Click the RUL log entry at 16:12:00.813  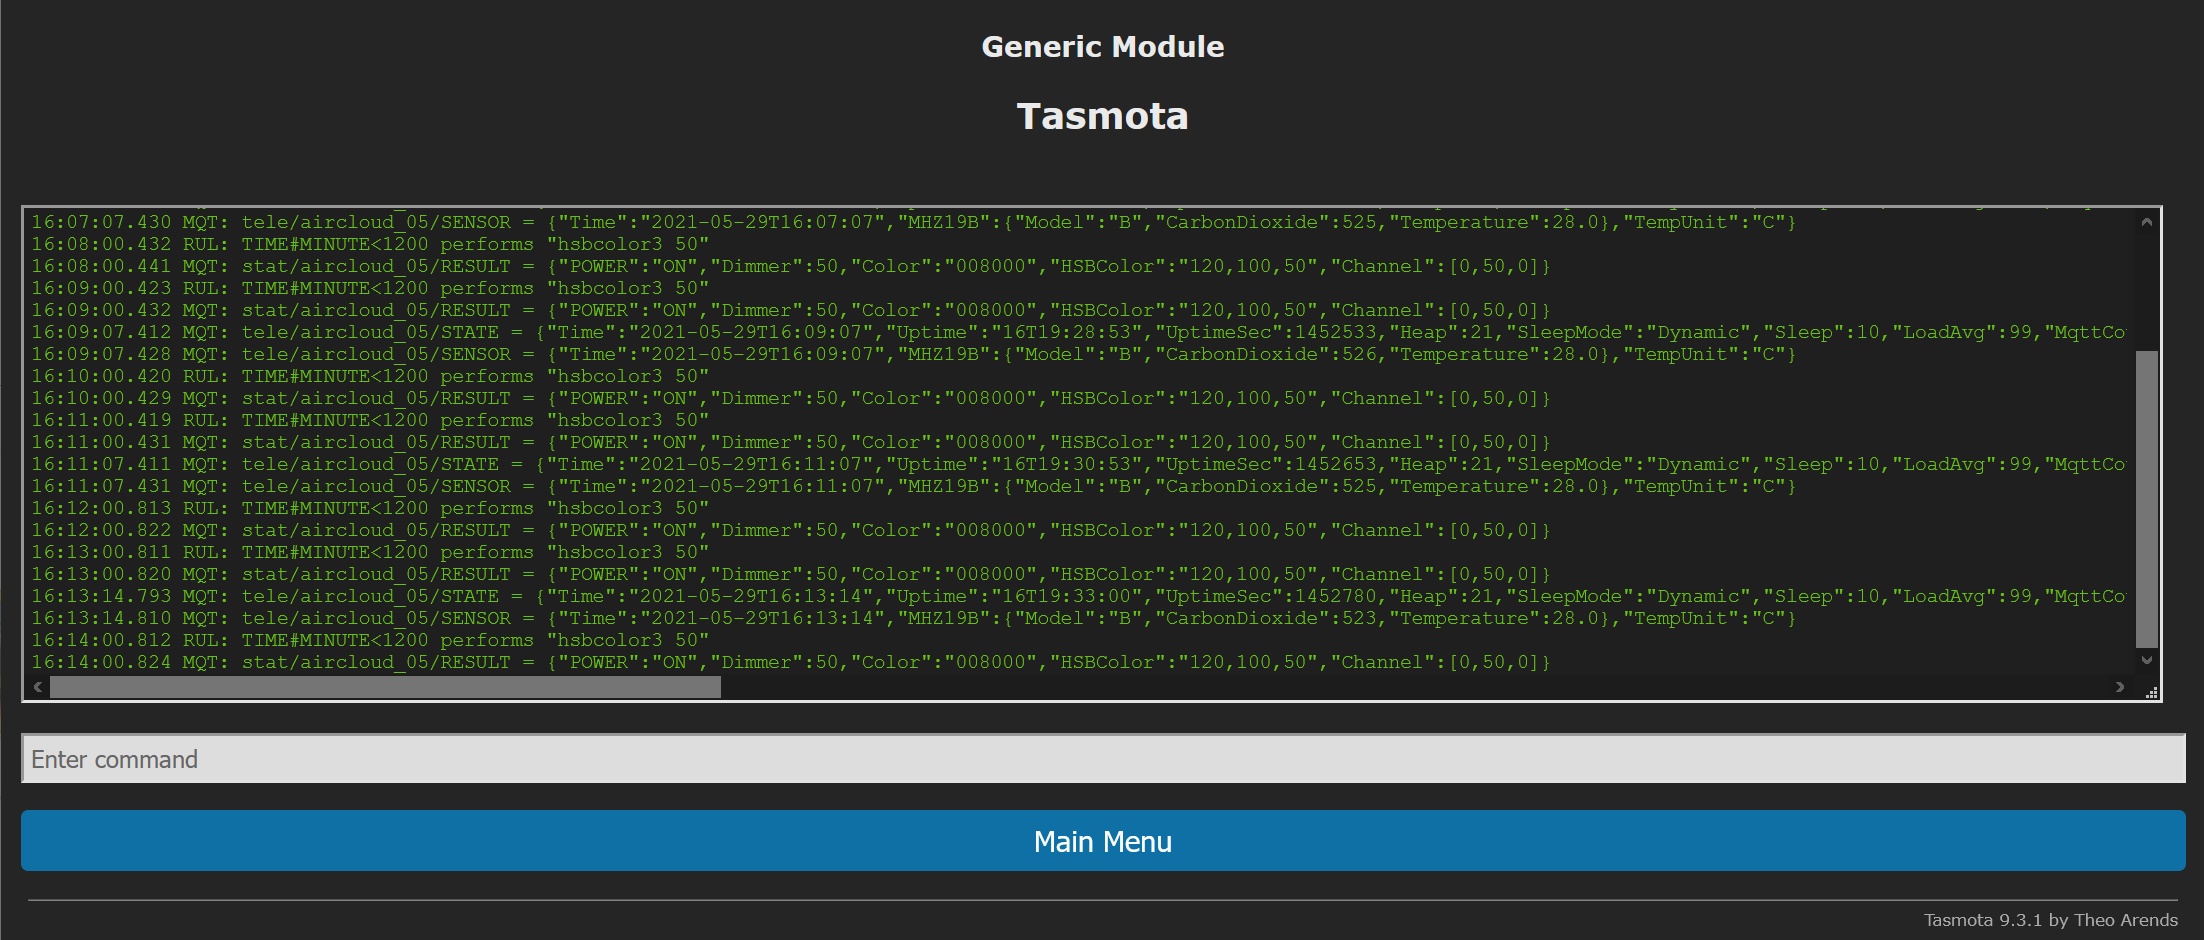370,508
